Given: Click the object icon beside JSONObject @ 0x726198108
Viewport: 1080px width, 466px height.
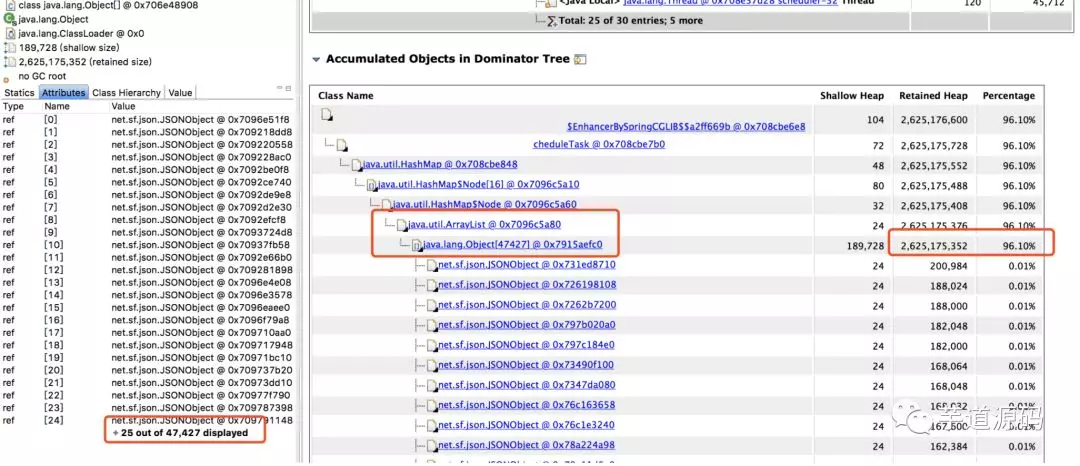Looking at the screenshot, I should (x=431, y=285).
